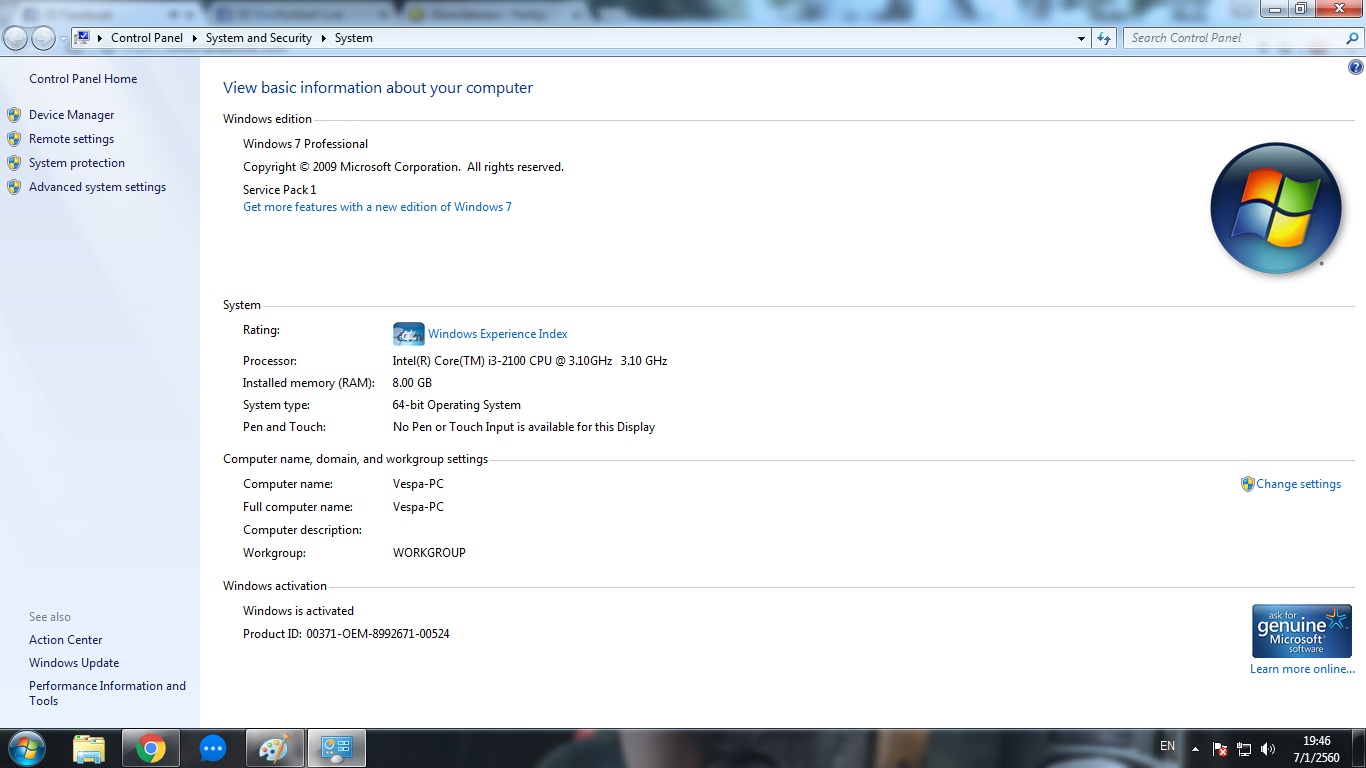Click the genuine Microsoft software badge

(1301, 631)
